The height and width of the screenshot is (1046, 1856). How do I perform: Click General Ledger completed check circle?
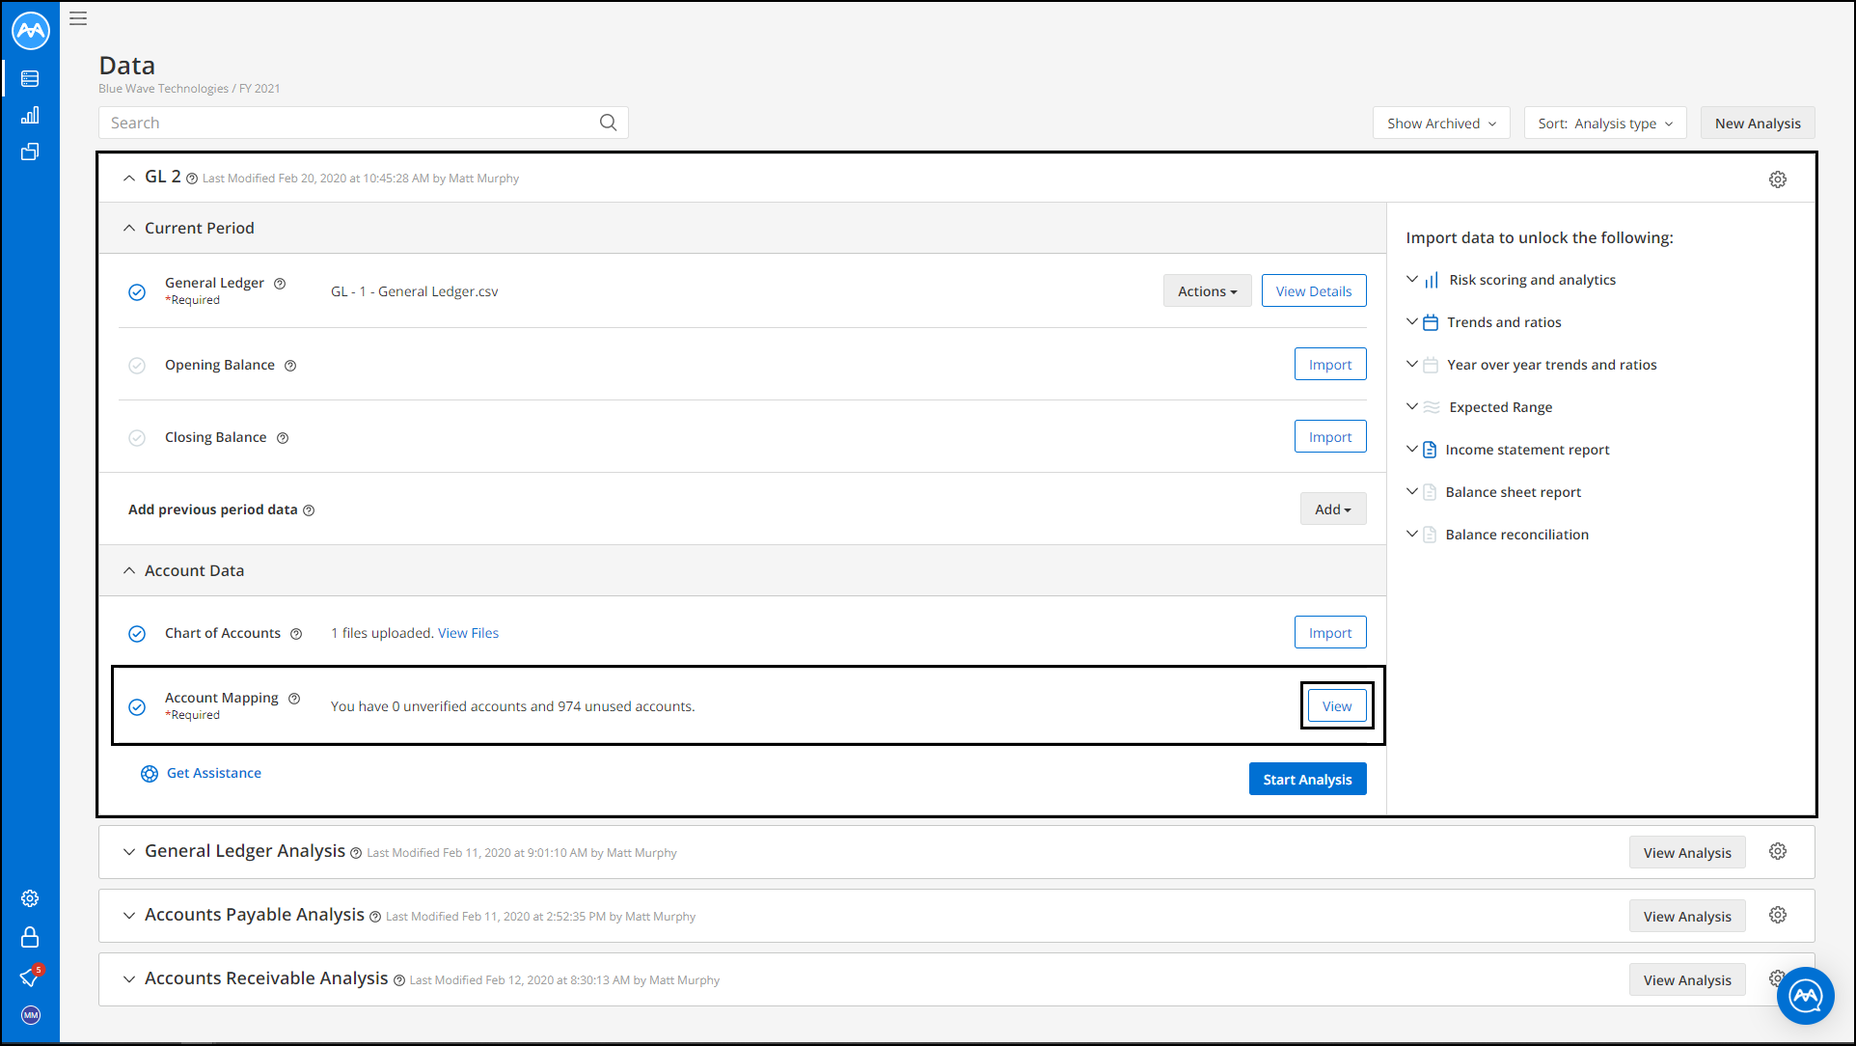(x=137, y=292)
